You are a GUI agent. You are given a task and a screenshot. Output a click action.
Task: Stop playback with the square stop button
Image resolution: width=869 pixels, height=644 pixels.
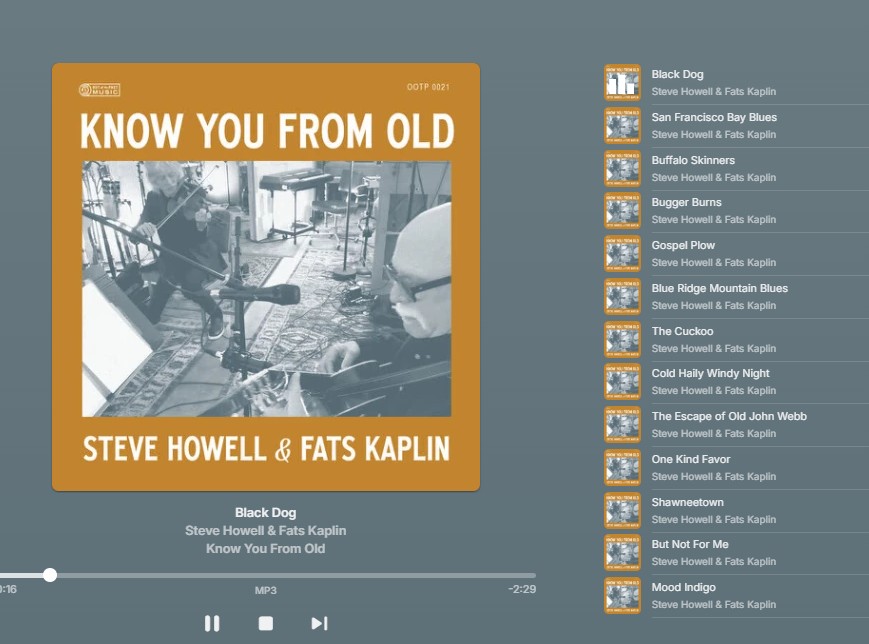[266, 623]
